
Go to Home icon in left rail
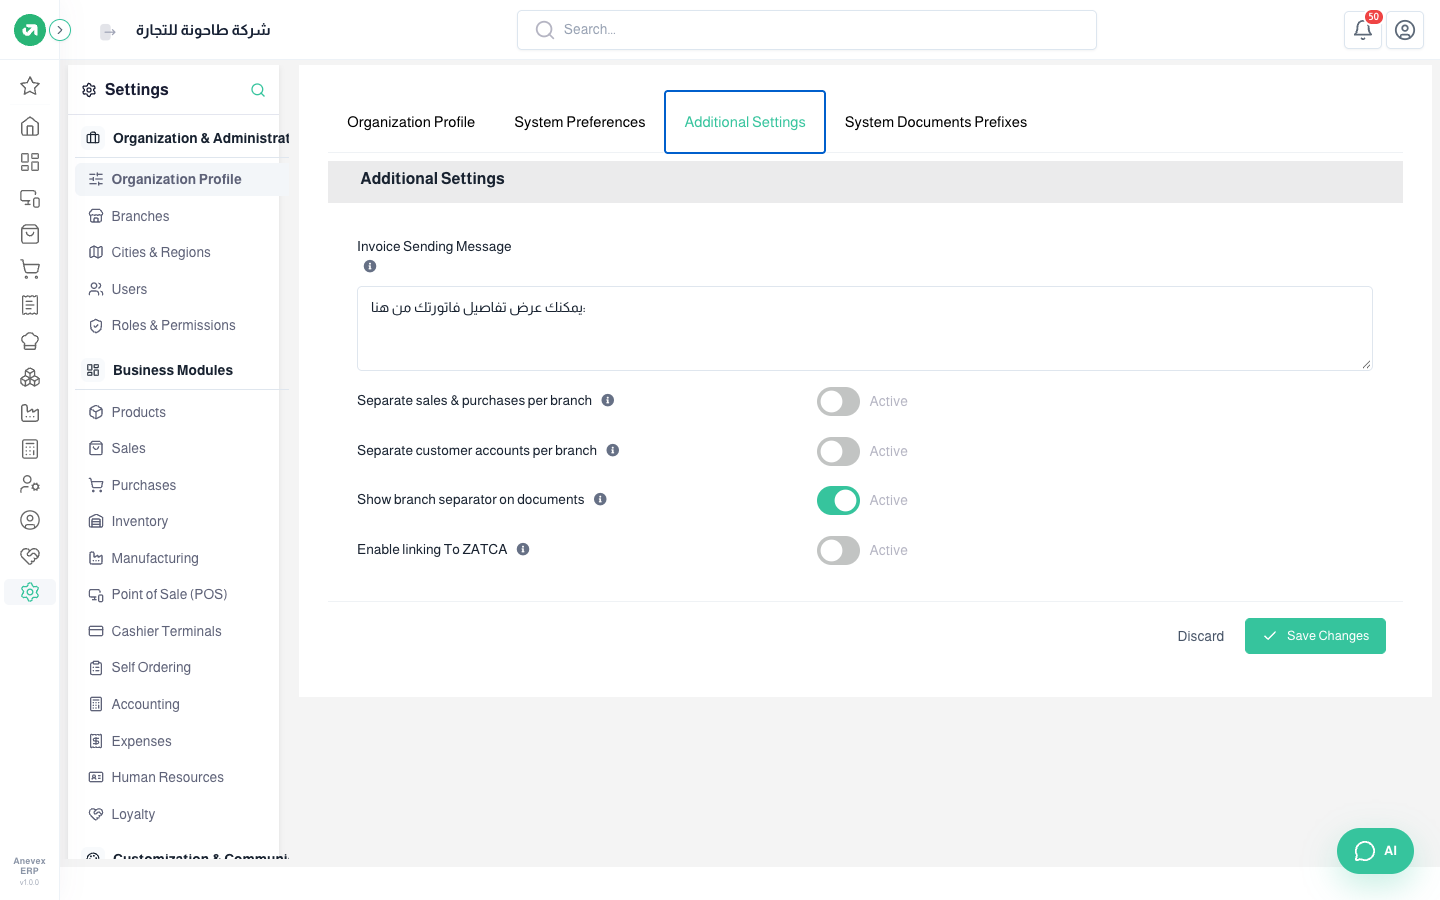point(30,126)
